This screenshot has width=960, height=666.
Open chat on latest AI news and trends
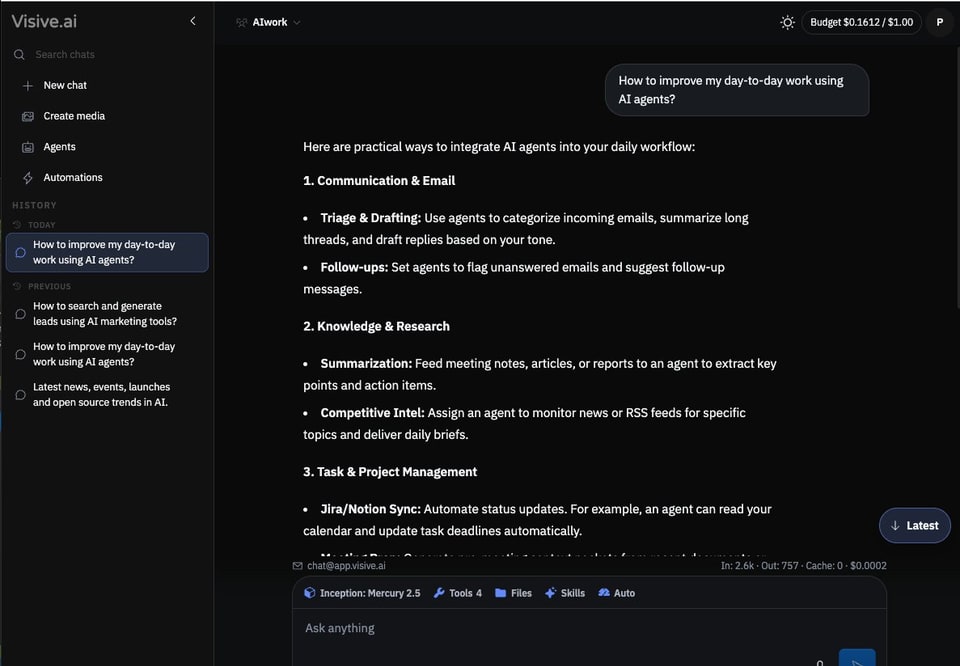(107, 394)
